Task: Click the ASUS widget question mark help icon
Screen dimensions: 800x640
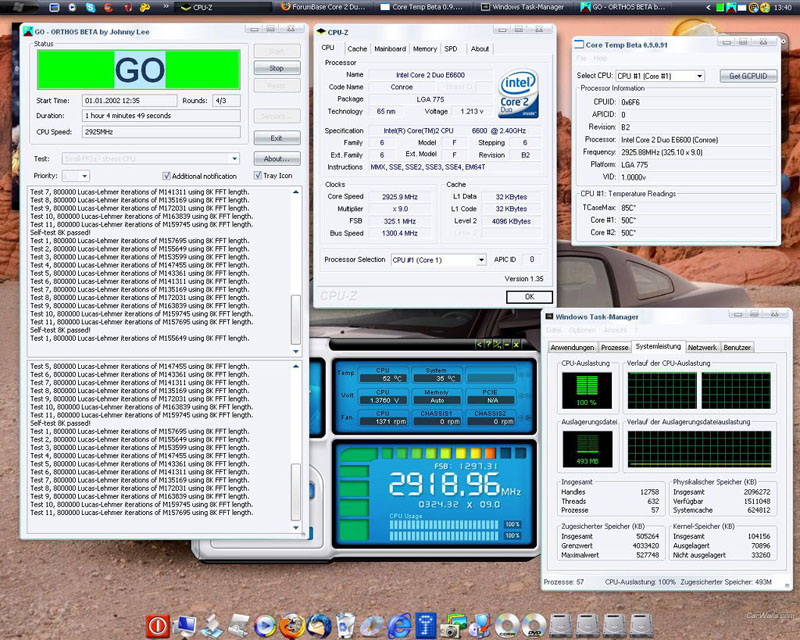Action: coord(488,344)
